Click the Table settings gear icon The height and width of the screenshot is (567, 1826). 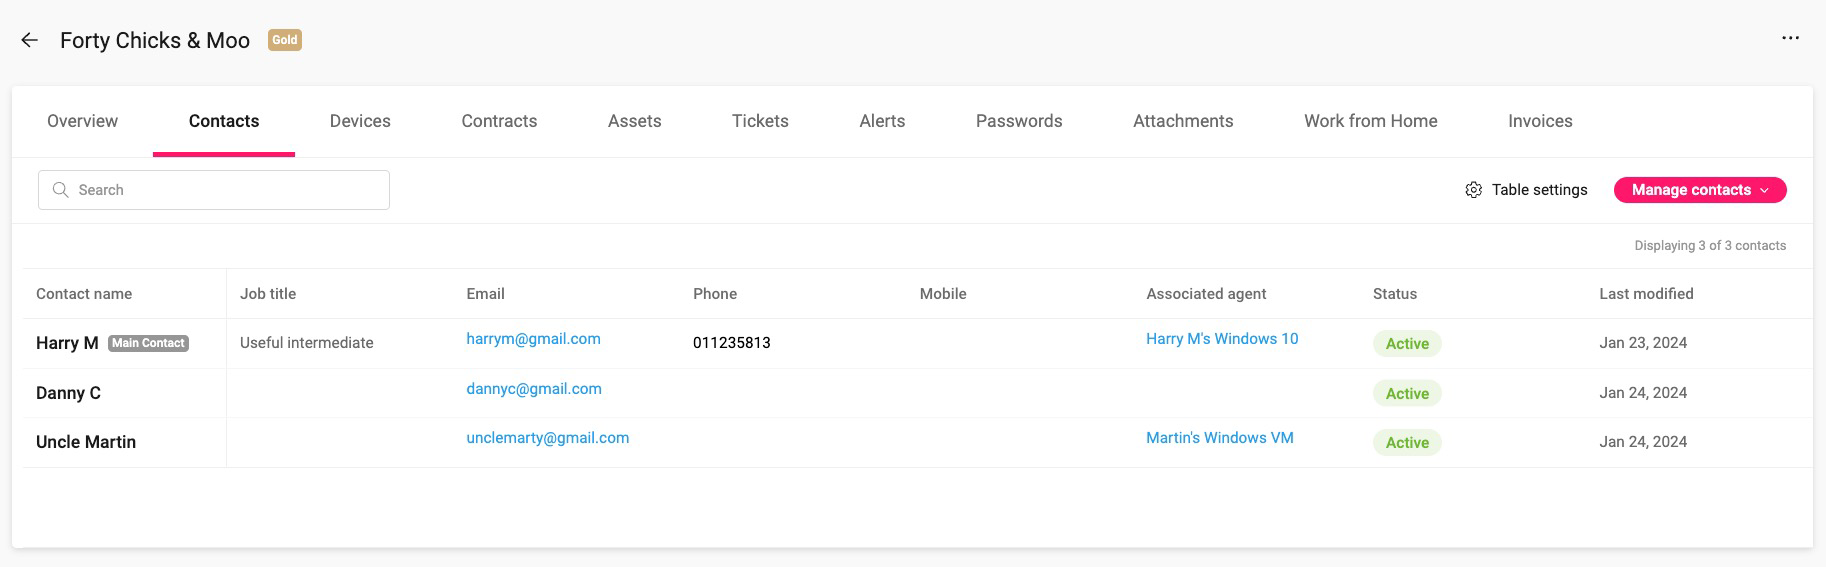pyautogui.click(x=1473, y=190)
